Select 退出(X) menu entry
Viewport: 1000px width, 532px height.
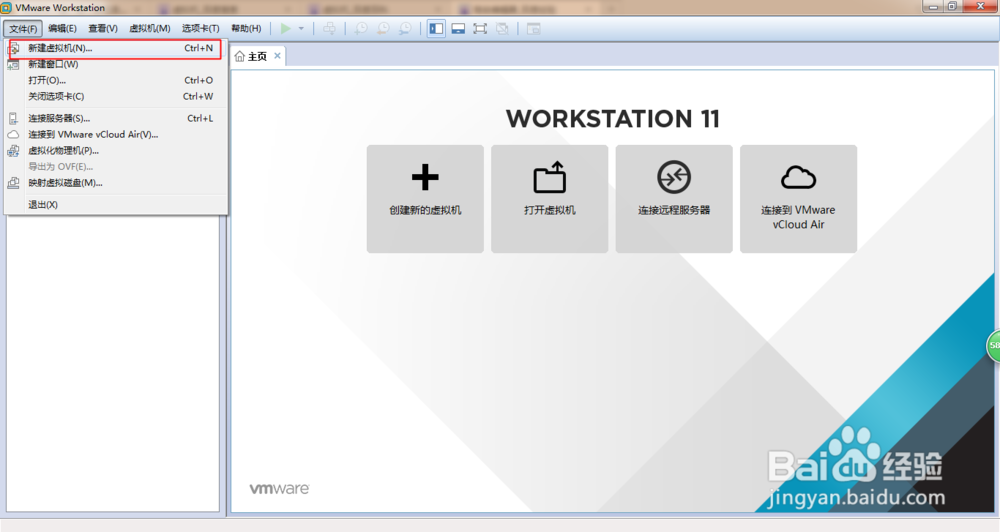point(115,204)
